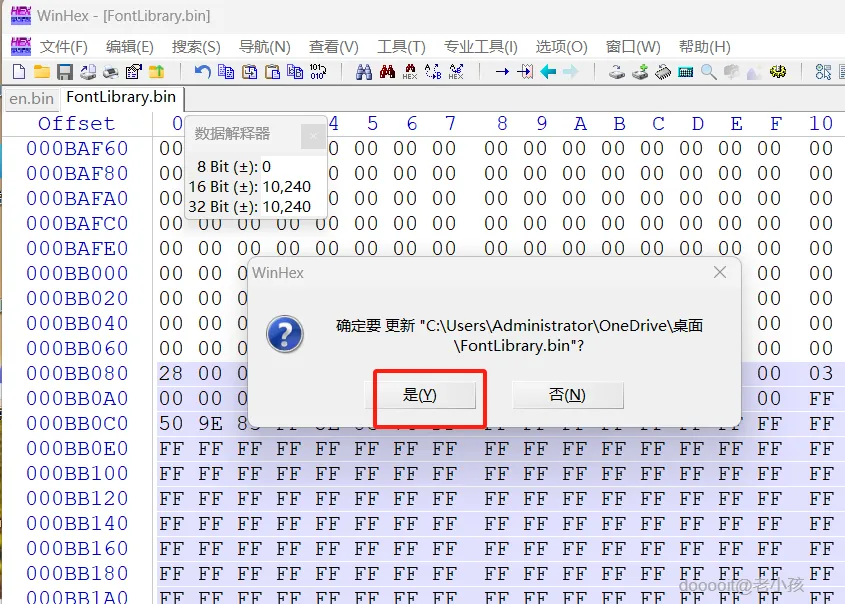Select offset row 000BAF60
Viewport: 845px width, 604px height.
tap(77, 149)
